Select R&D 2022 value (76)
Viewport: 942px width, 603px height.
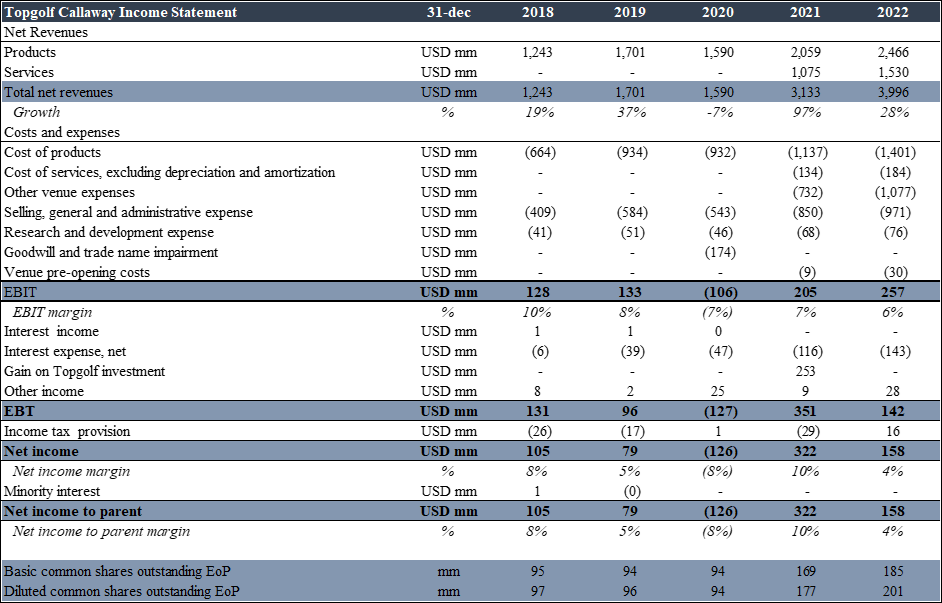coord(896,232)
